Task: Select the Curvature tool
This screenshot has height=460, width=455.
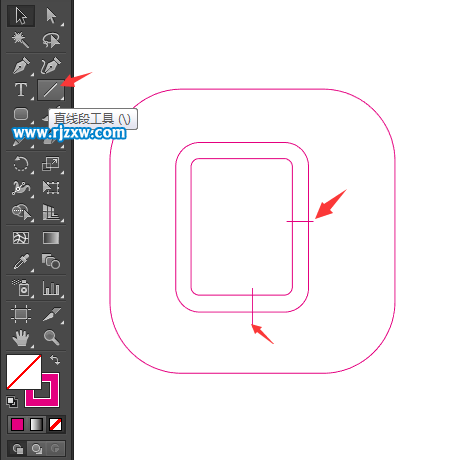Action: 51,65
